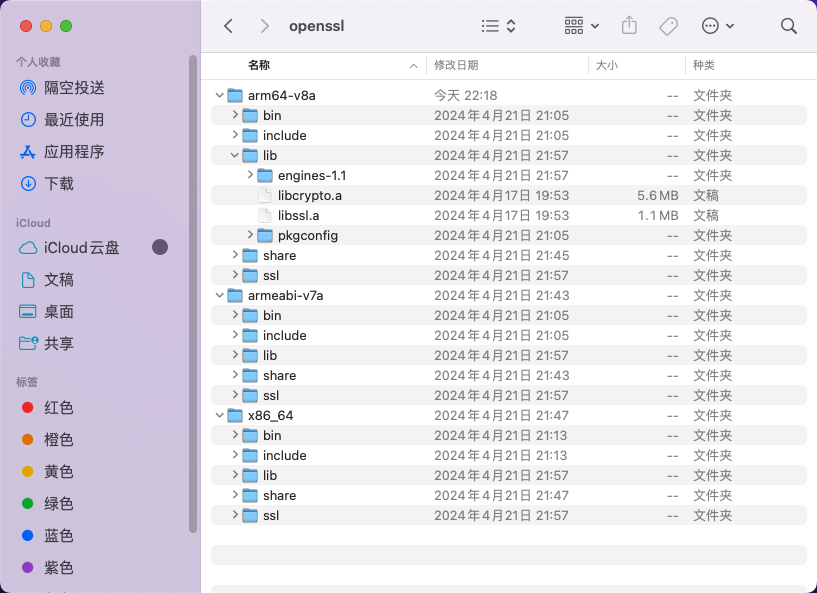Click the sidebar vertical scrollbar
817x593 pixels.
click(193, 294)
